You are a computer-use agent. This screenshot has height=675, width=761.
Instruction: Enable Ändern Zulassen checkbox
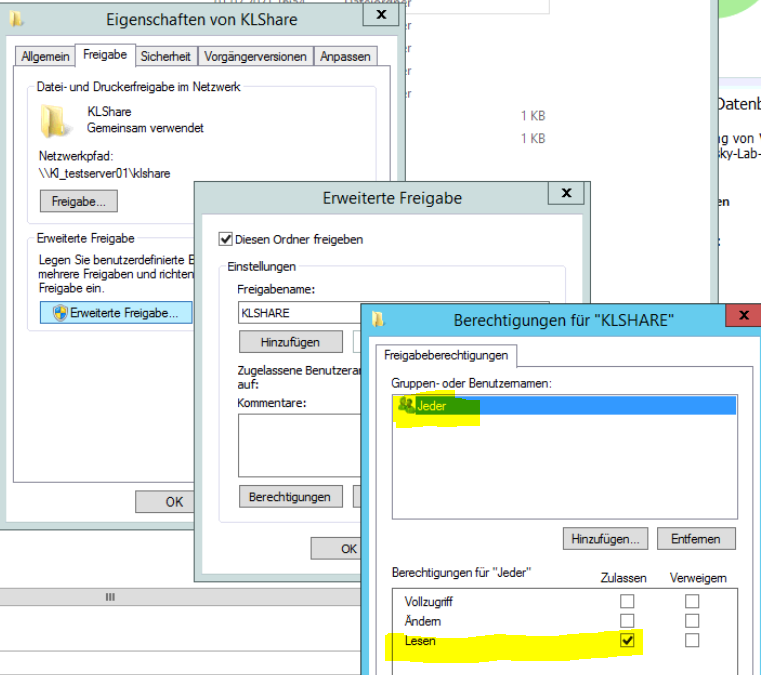pyautogui.click(x=627, y=621)
